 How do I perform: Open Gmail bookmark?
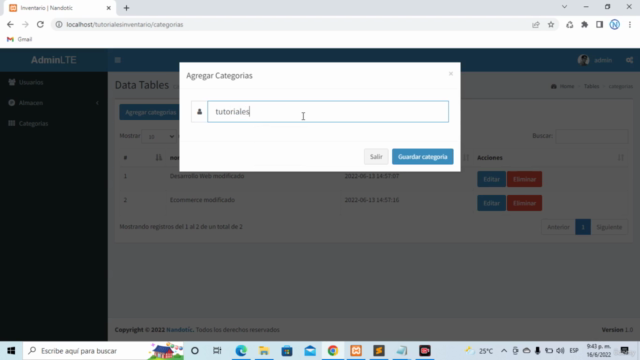(x=20, y=39)
